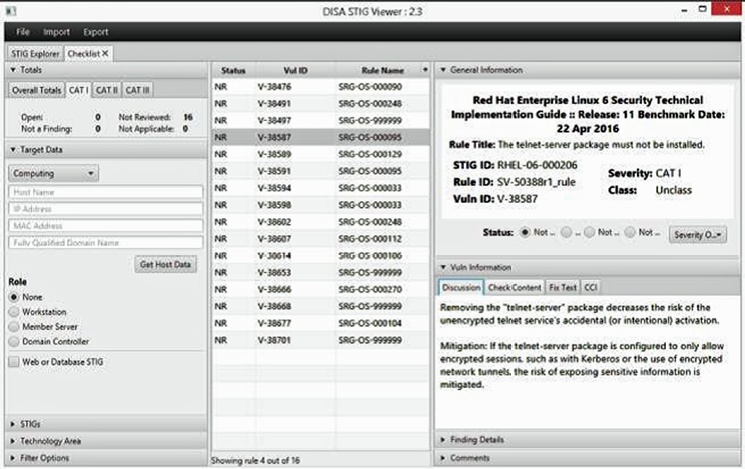Switch to the Fix Text tab
Viewport: 745px width, 469px height.
click(563, 287)
